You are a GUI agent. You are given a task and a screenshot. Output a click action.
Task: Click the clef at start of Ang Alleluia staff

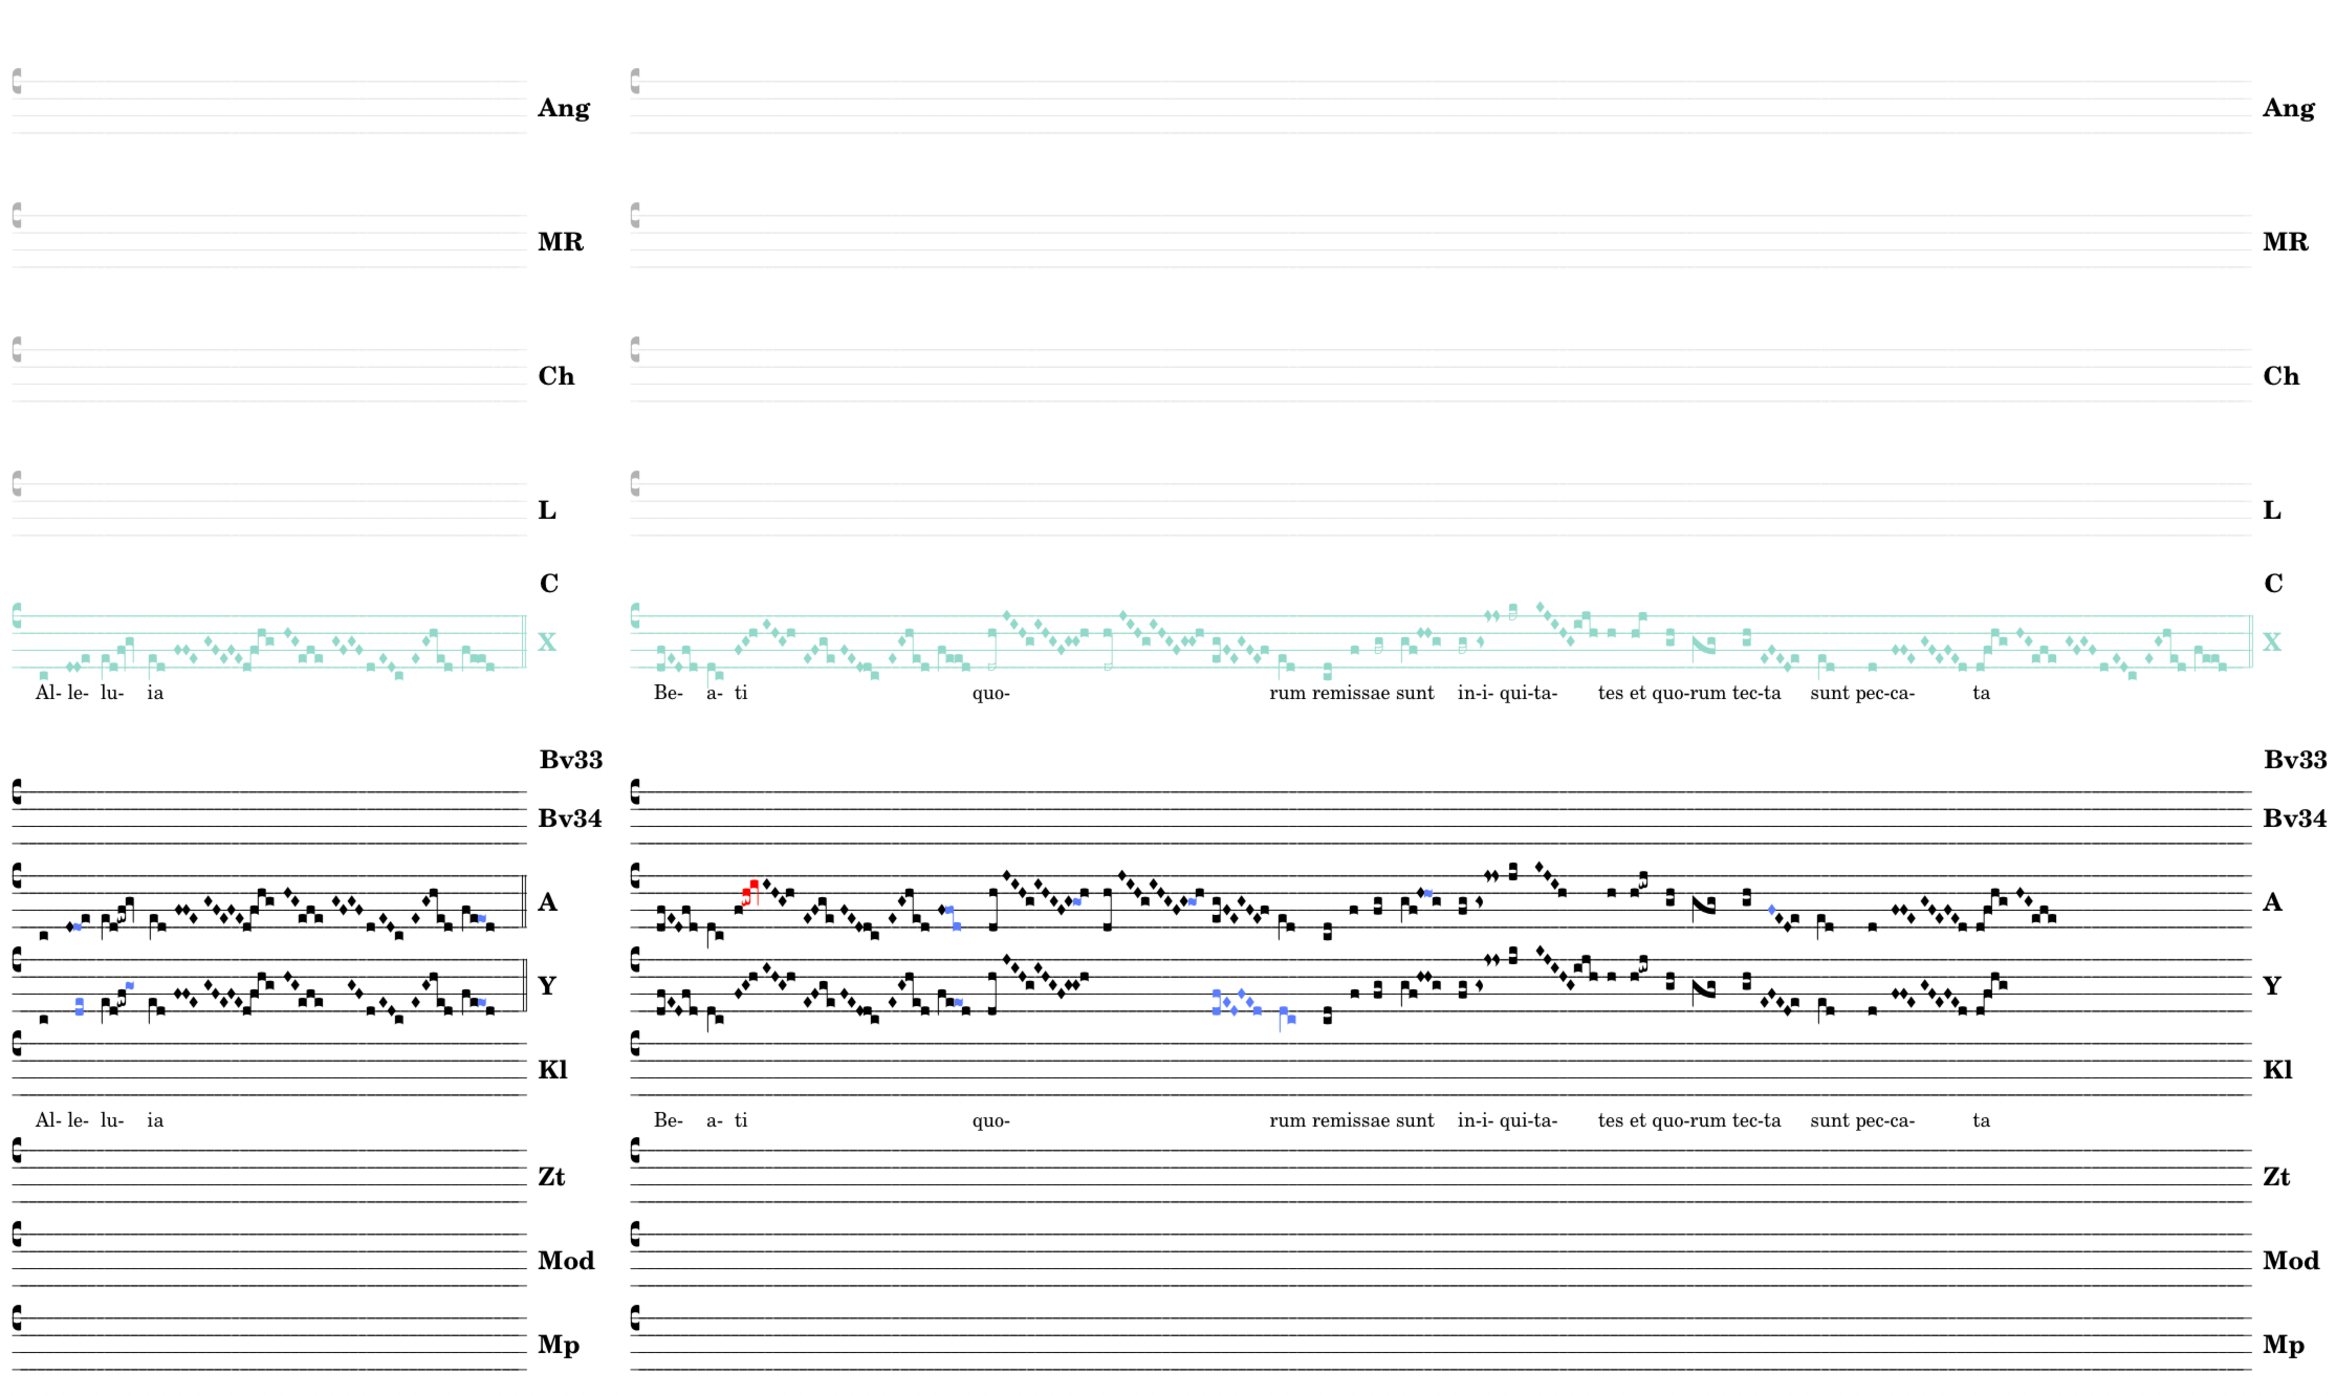point(17,81)
